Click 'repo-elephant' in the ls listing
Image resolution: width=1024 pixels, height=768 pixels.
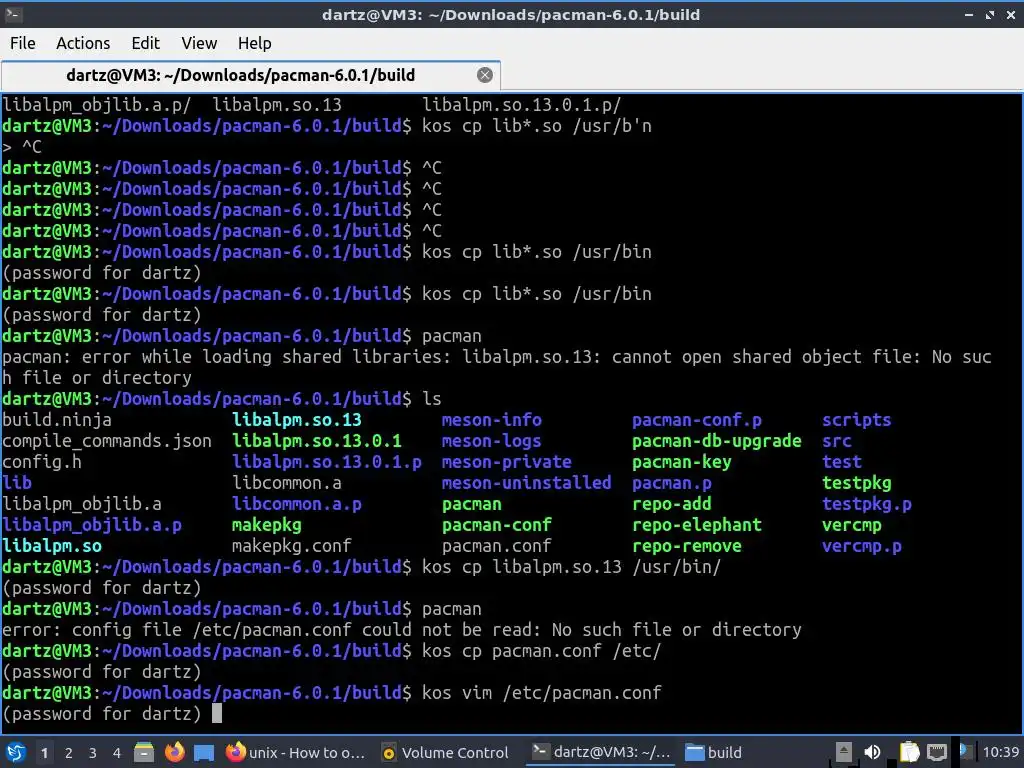(x=697, y=525)
